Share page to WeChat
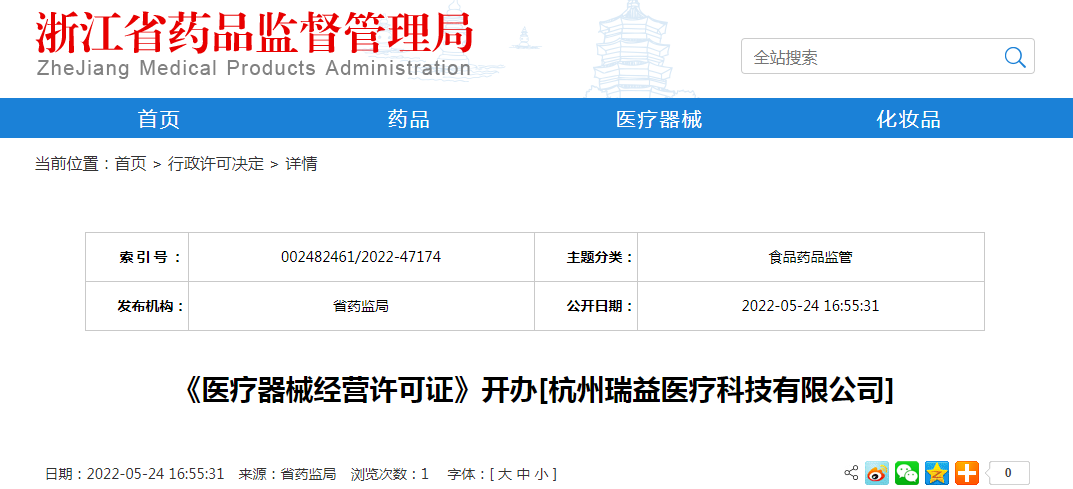Screen dimensions: 1073x489 pyautogui.click(x=907, y=473)
